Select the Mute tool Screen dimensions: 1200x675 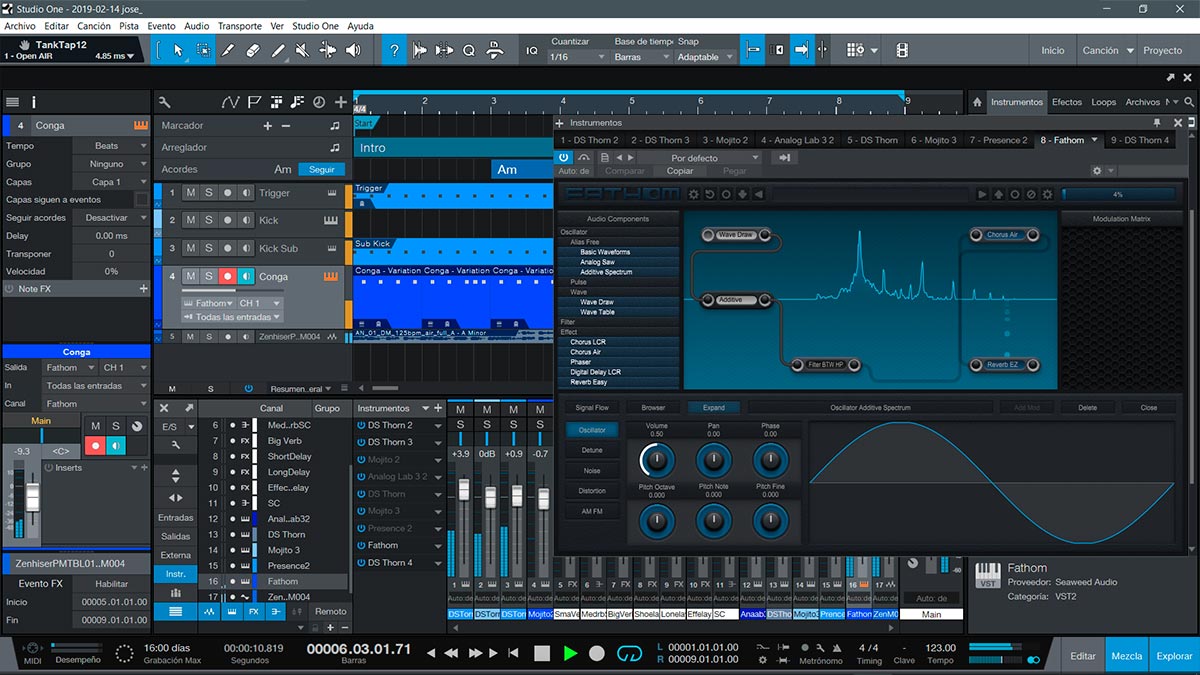303,50
